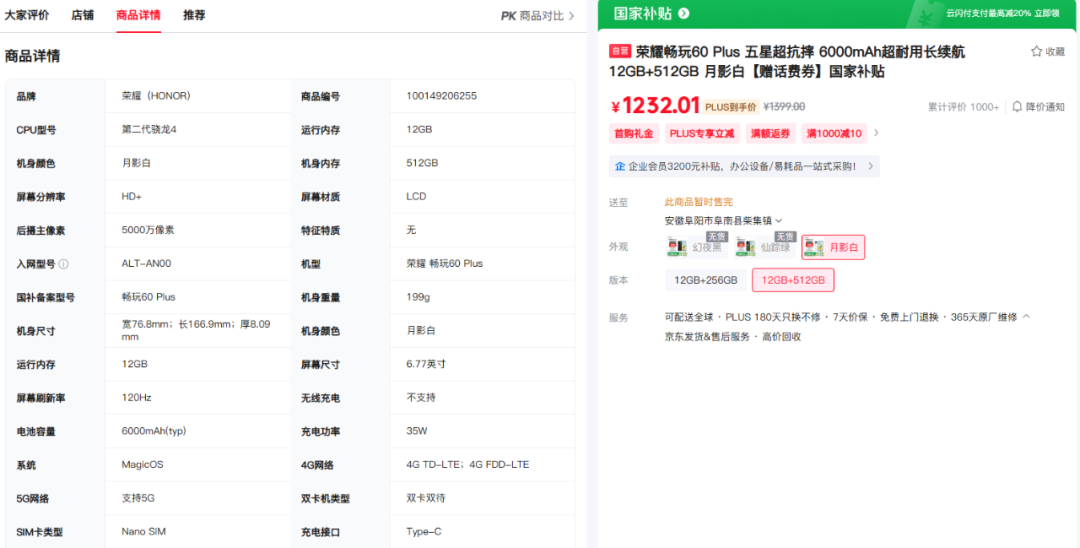Click the 5000万像素 camera value
The image size is (1080, 548).
coord(148,230)
